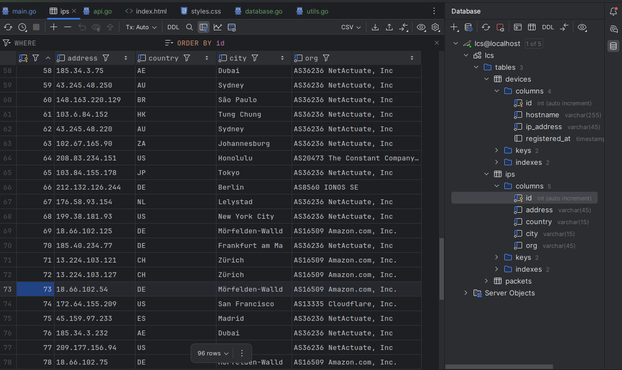
Task: Open DDL view in editor toolbar
Action: [173, 27]
